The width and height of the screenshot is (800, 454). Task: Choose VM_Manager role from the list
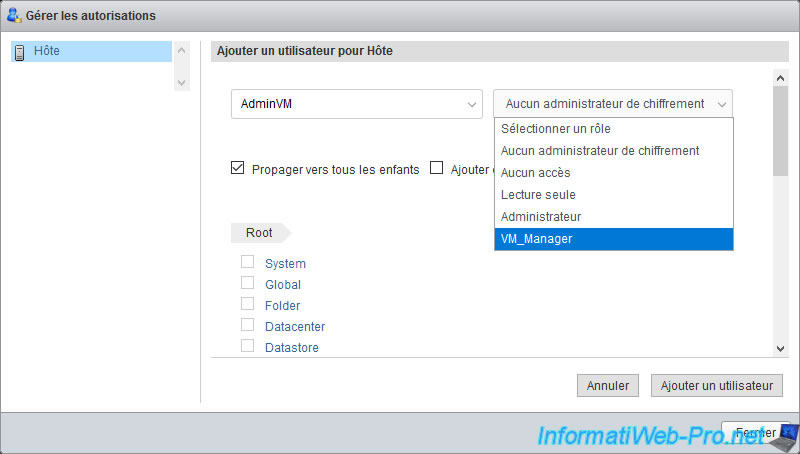pyautogui.click(x=613, y=239)
